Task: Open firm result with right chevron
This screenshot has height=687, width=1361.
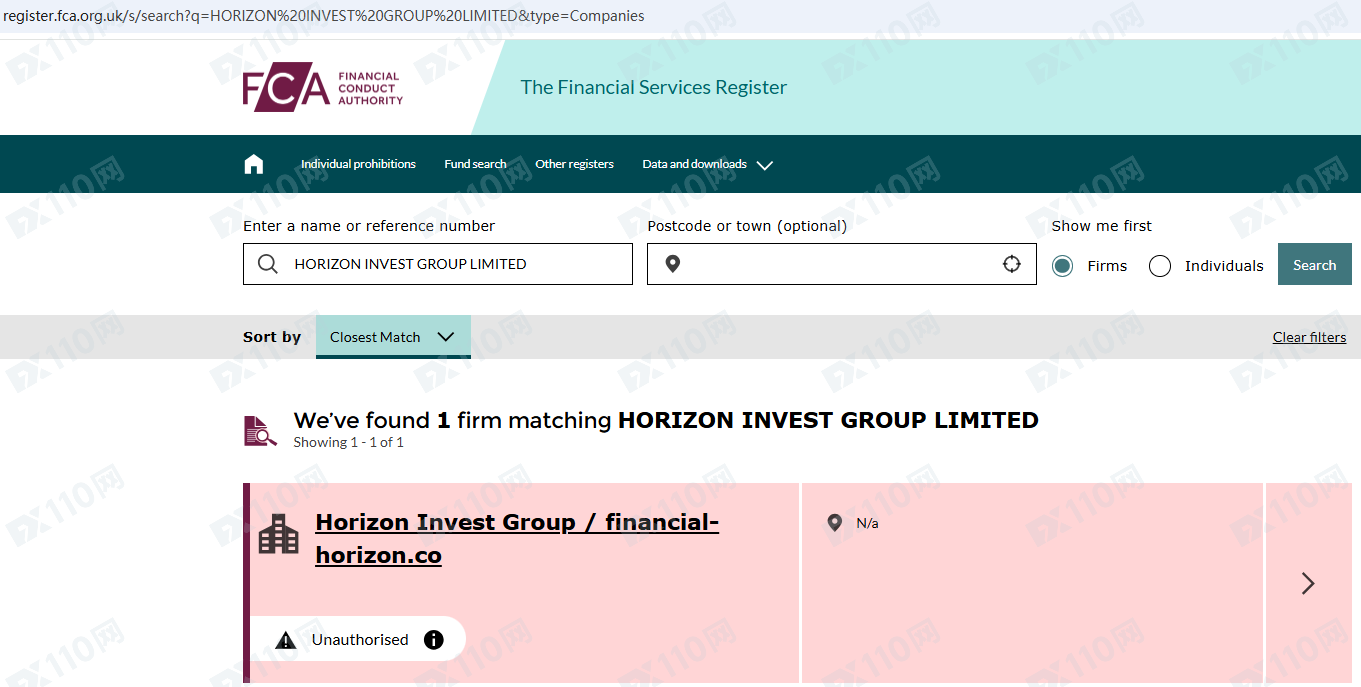Action: click(x=1308, y=583)
